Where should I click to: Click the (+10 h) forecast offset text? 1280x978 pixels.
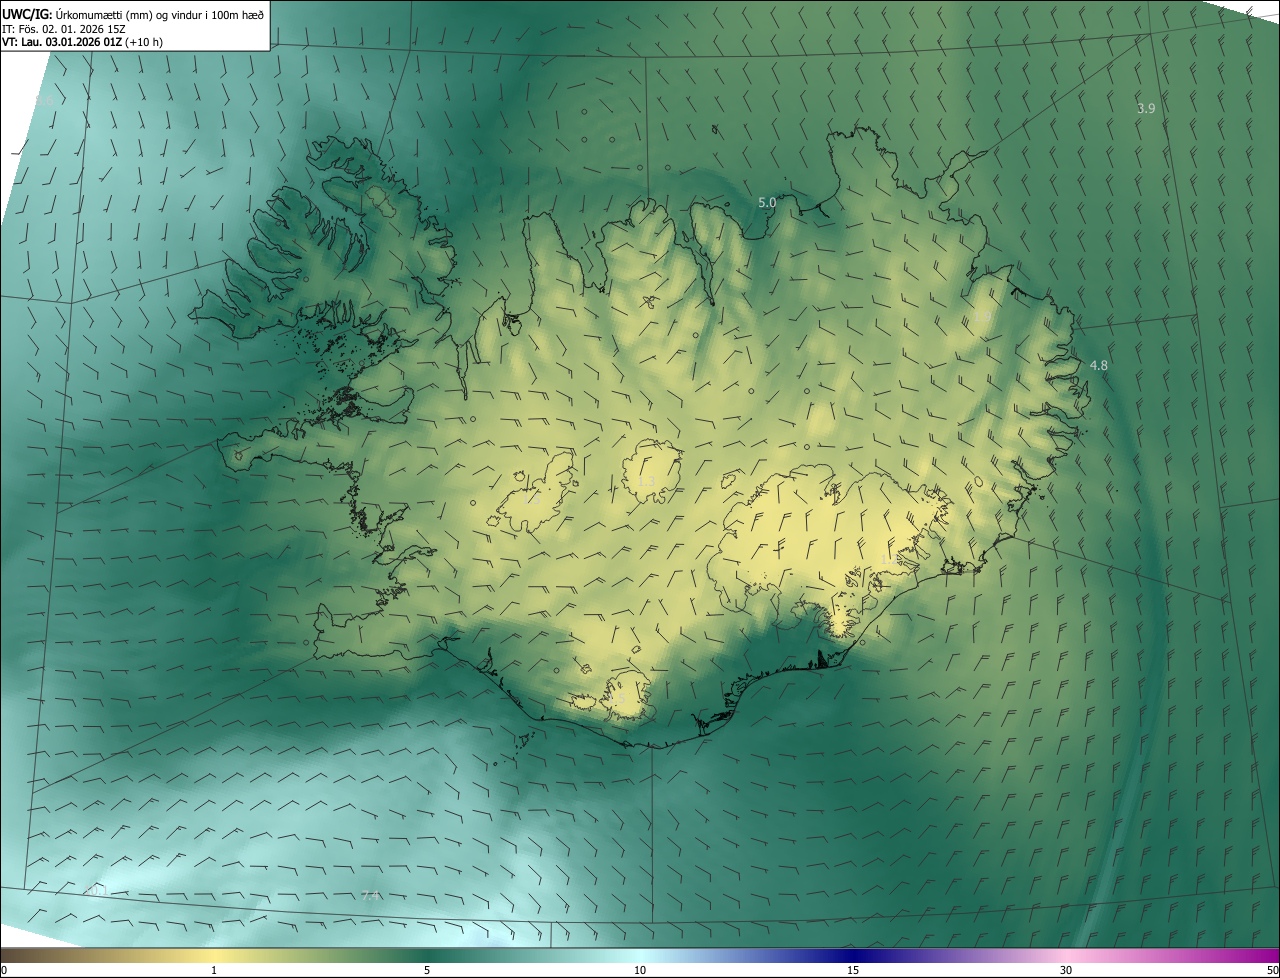(x=144, y=42)
